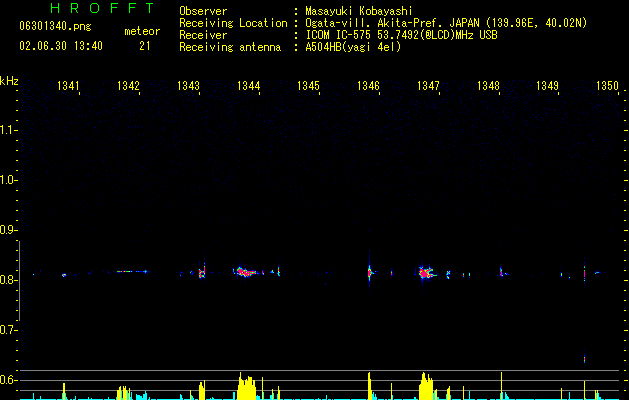The height and width of the screenshot is (400, 629).
Task: Click the Receiving Location text Ogata-vill. Akita-Pref.
Action: pyautogui.click(x=375, y=23)
